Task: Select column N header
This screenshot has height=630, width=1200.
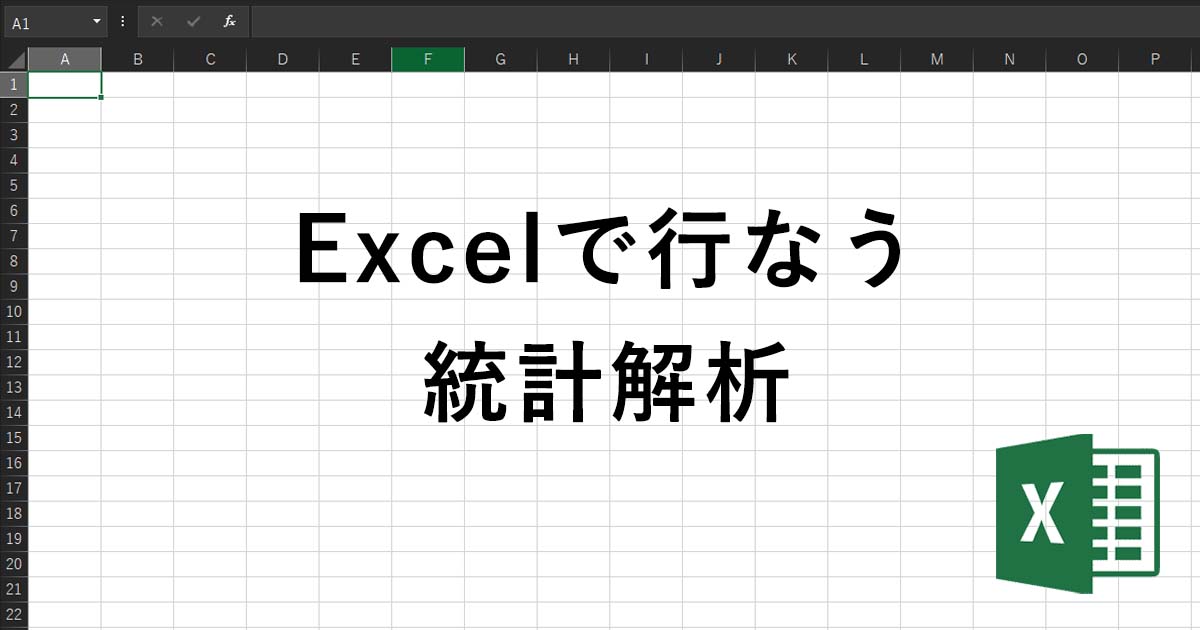Action: 1009,59
